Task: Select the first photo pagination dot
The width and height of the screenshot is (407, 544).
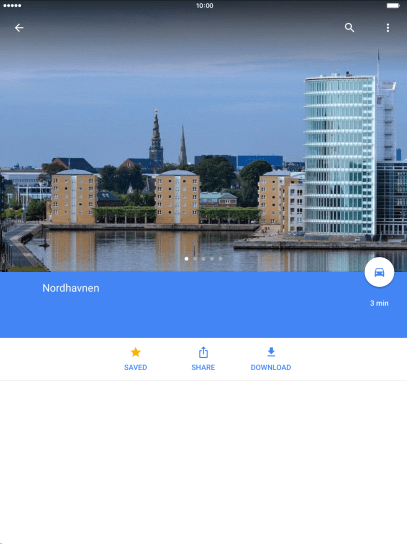Action: point(187,259)
